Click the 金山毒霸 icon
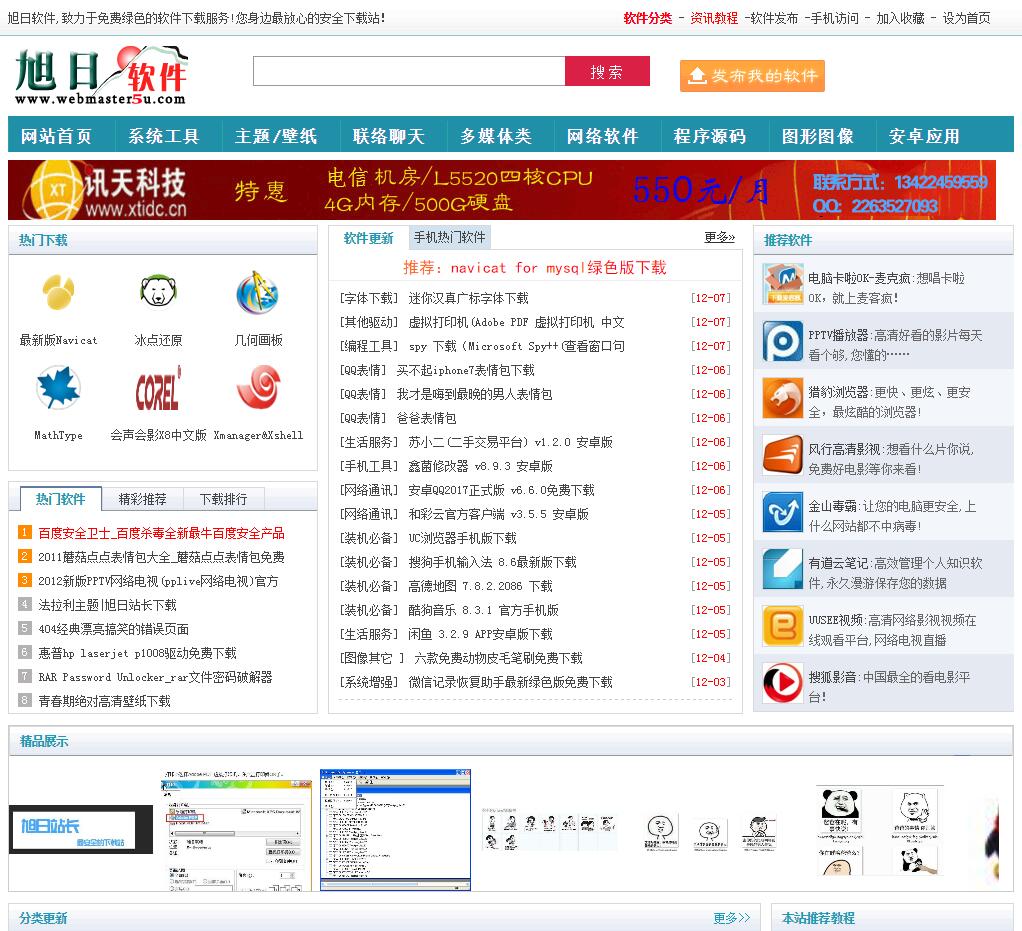Screen dimensions: 1022x931 pos(783,512)
